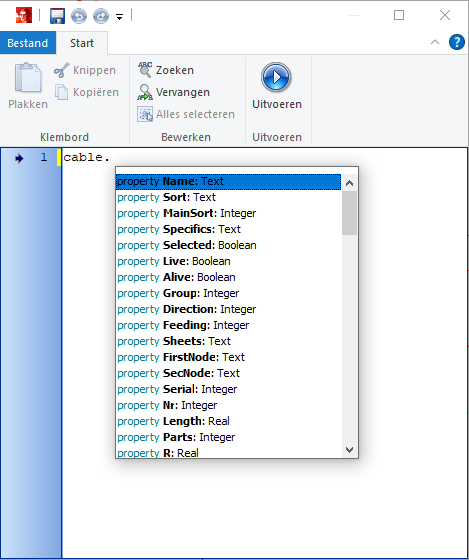
Task: Select 'property MainSort: Integer' suggestion
Action: point(228,214)
